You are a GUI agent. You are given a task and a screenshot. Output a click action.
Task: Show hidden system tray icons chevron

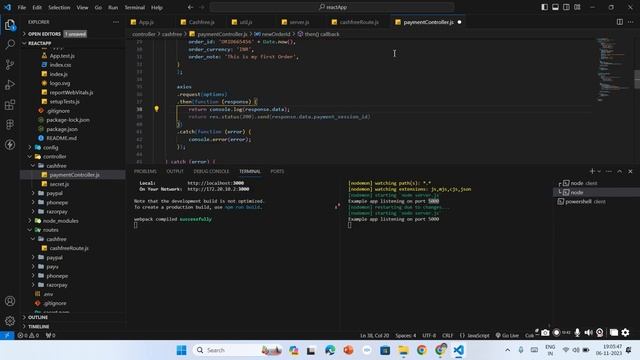coord(507,350)
